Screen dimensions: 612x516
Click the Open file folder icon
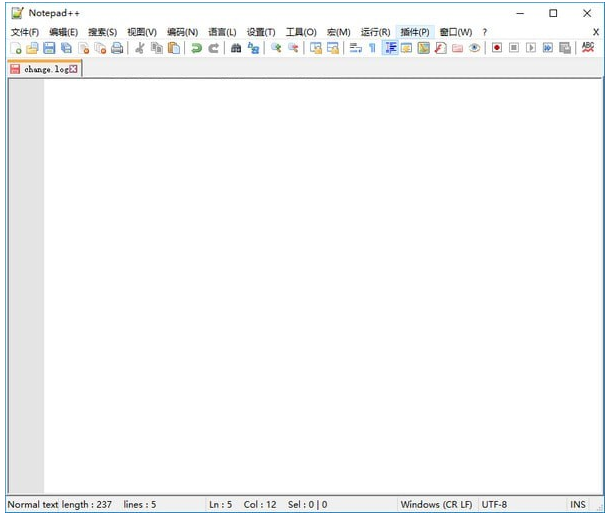coord(32,48)
